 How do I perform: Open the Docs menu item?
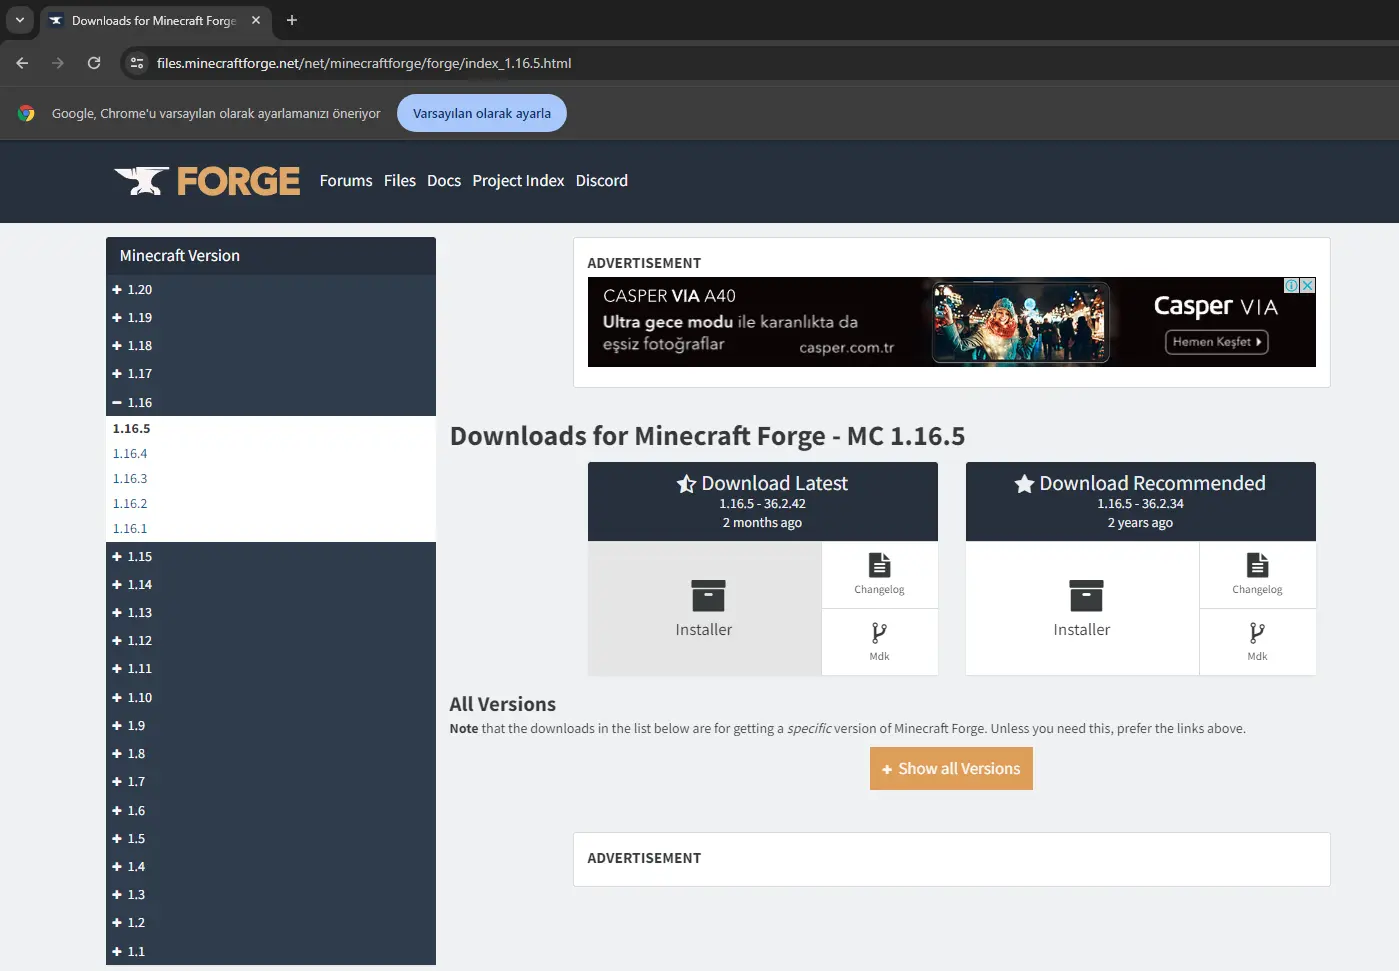[x=444, y=181]
